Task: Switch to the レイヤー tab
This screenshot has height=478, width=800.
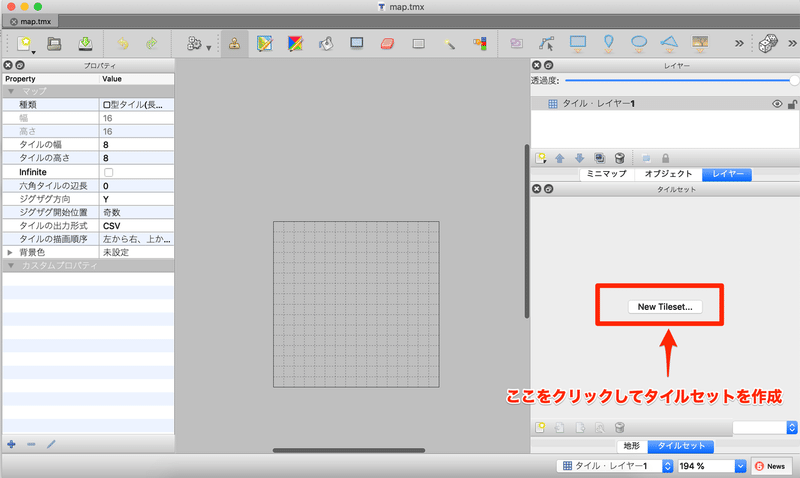Action: (728, 174)
